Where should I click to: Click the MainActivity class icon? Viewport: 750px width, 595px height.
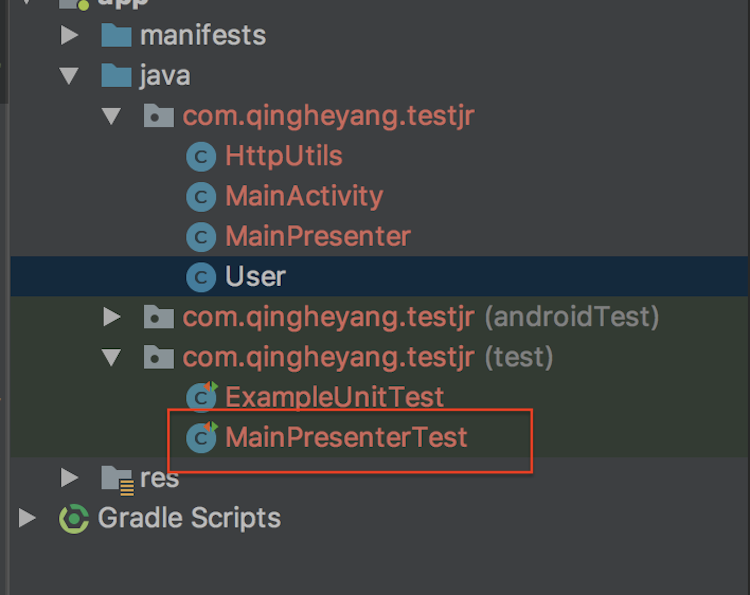[x=201, y=197]
